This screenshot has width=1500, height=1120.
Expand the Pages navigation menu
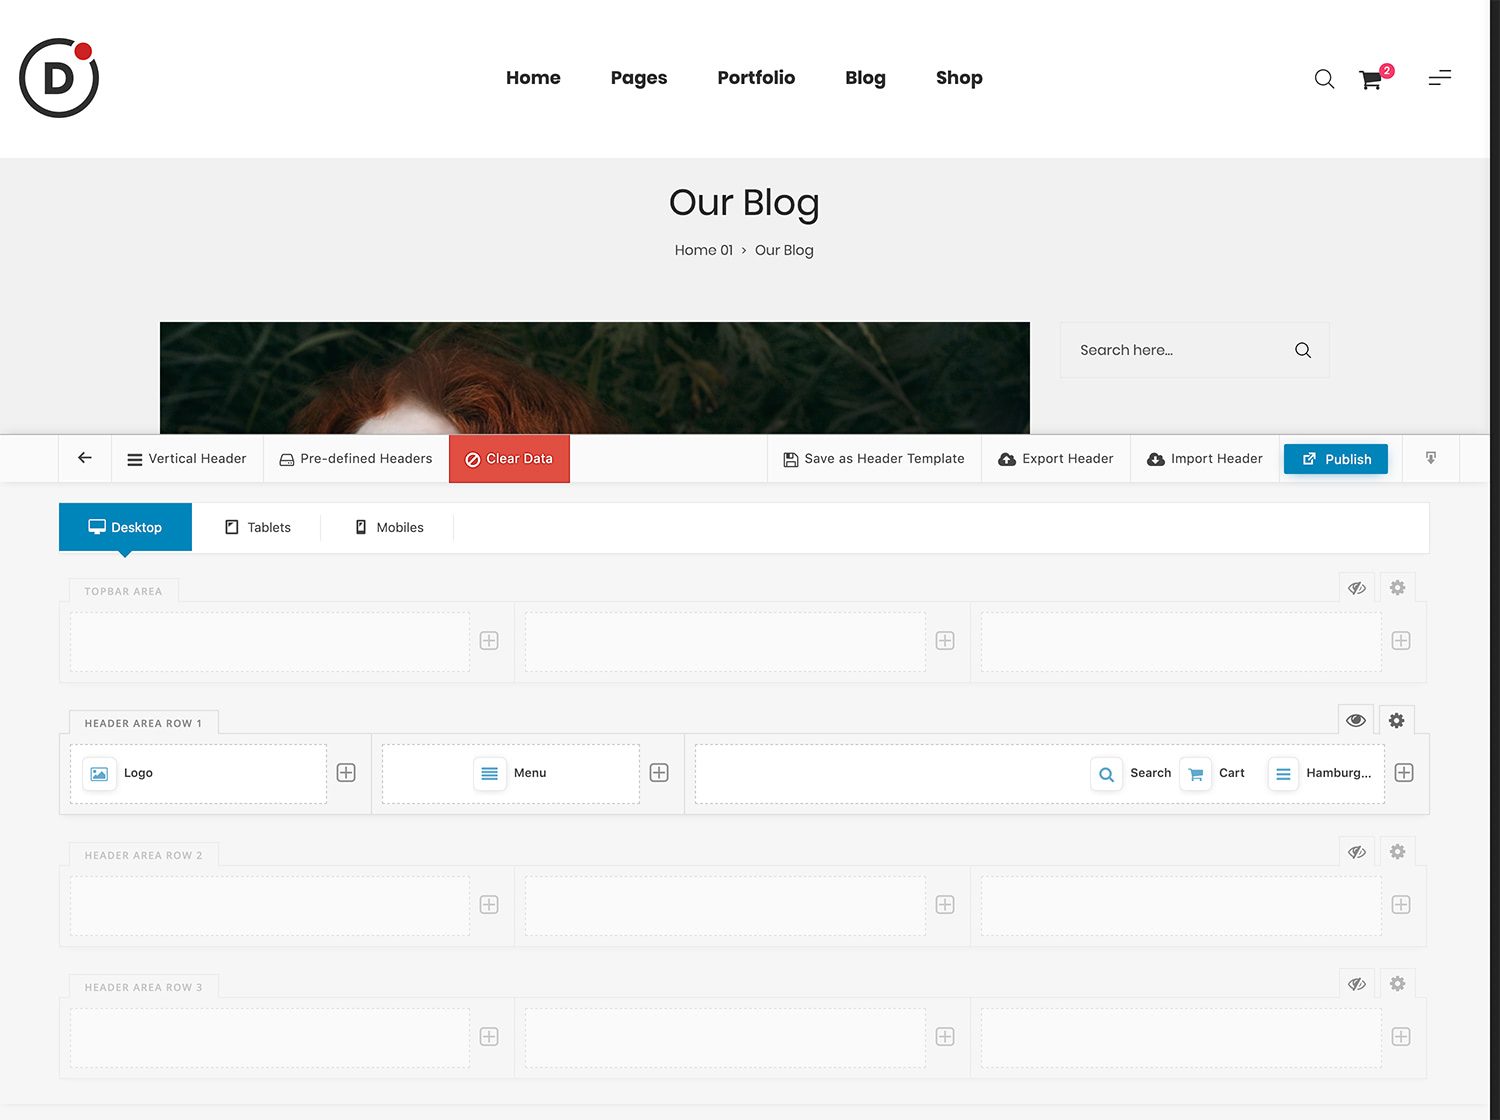tap(638, 78)
